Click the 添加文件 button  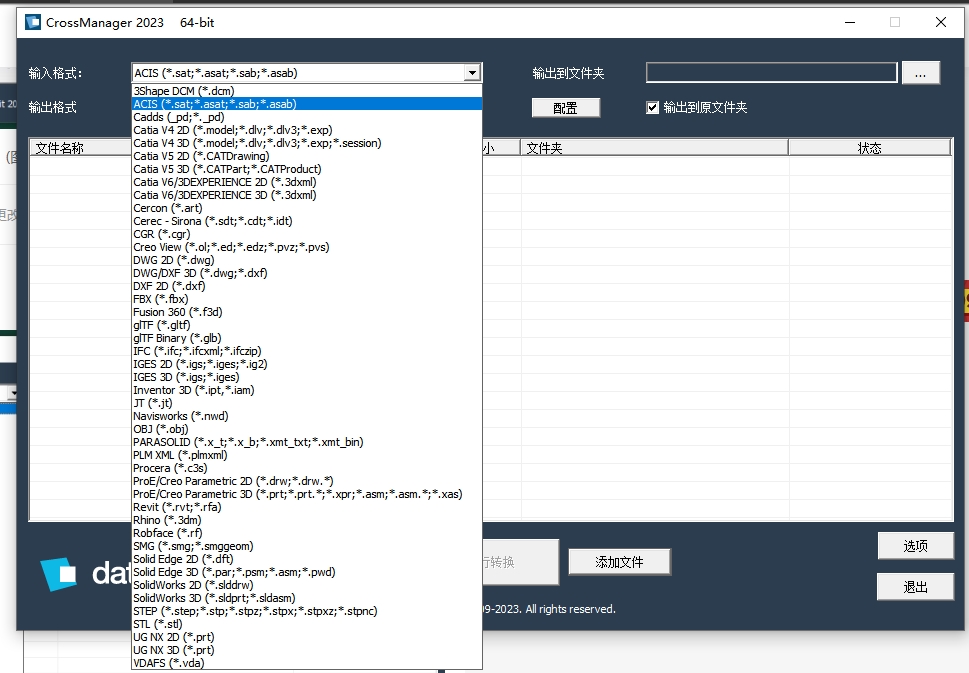pos(619,562)
